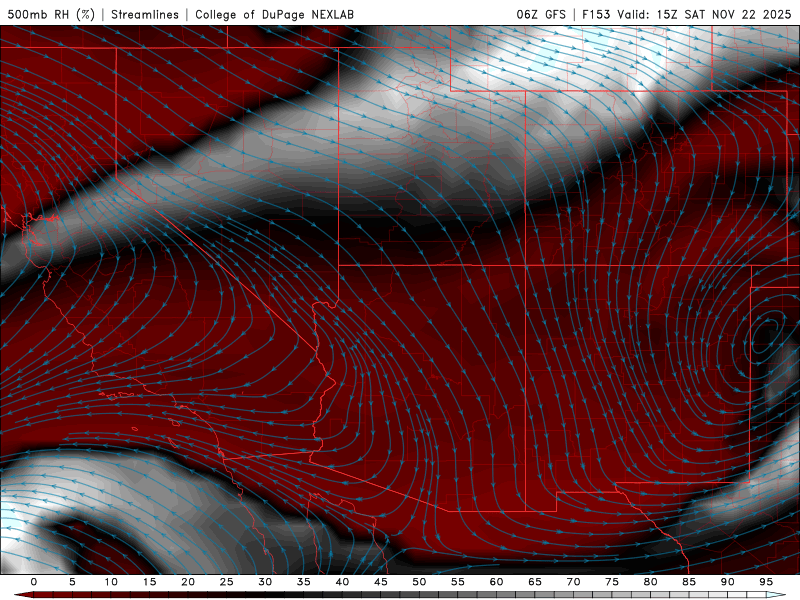
Task: Click the '10' colorbar scale label
Action: point(111,582)
